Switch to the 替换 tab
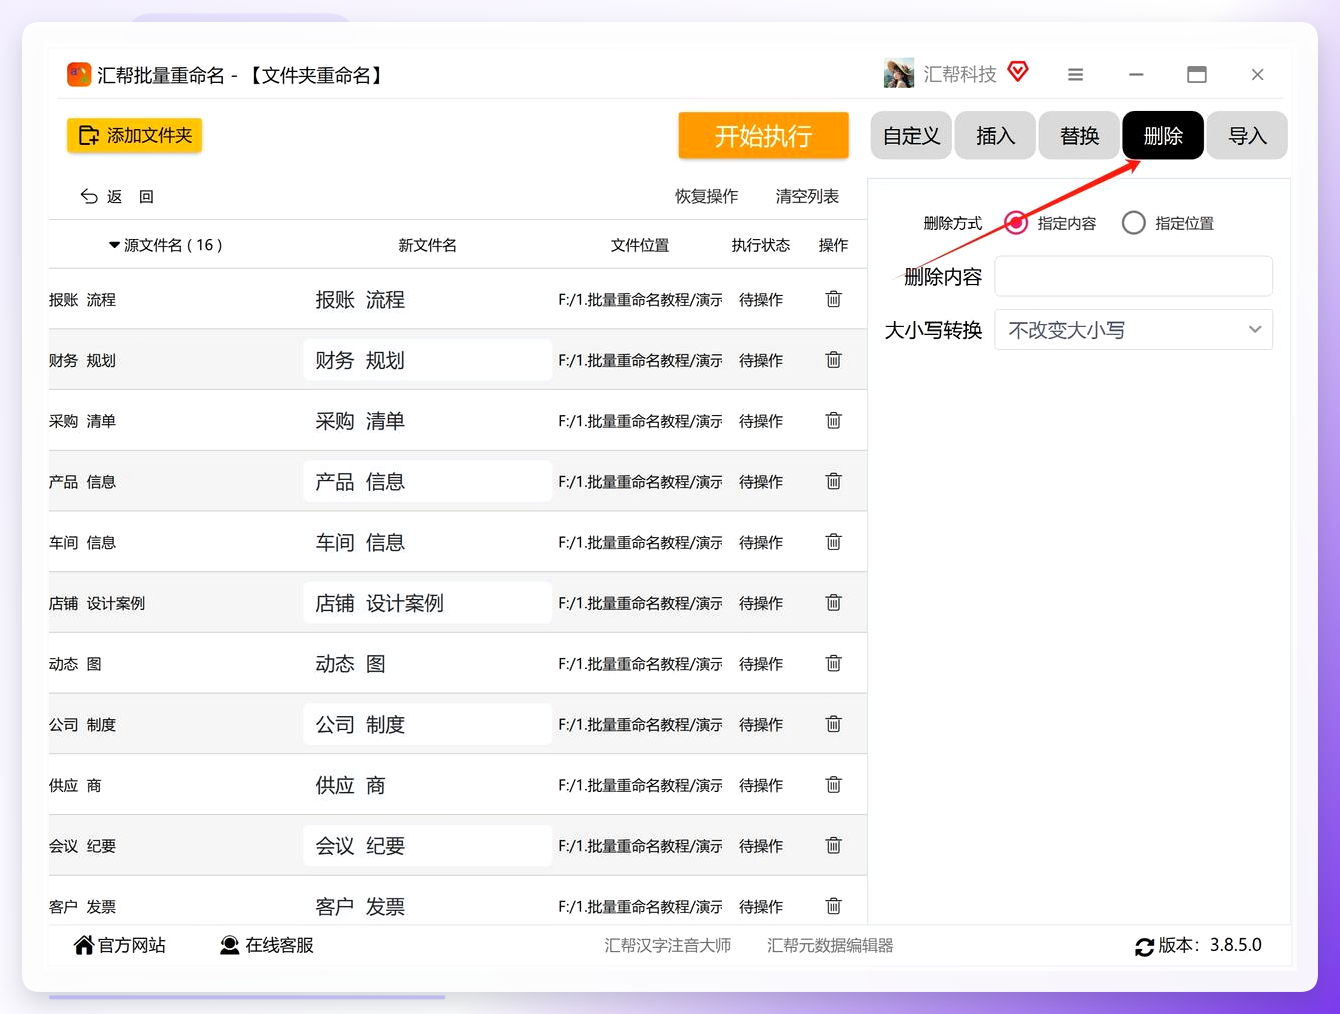The height and width of the screenshot is (1014, 1340). [x=1079, y=136]
